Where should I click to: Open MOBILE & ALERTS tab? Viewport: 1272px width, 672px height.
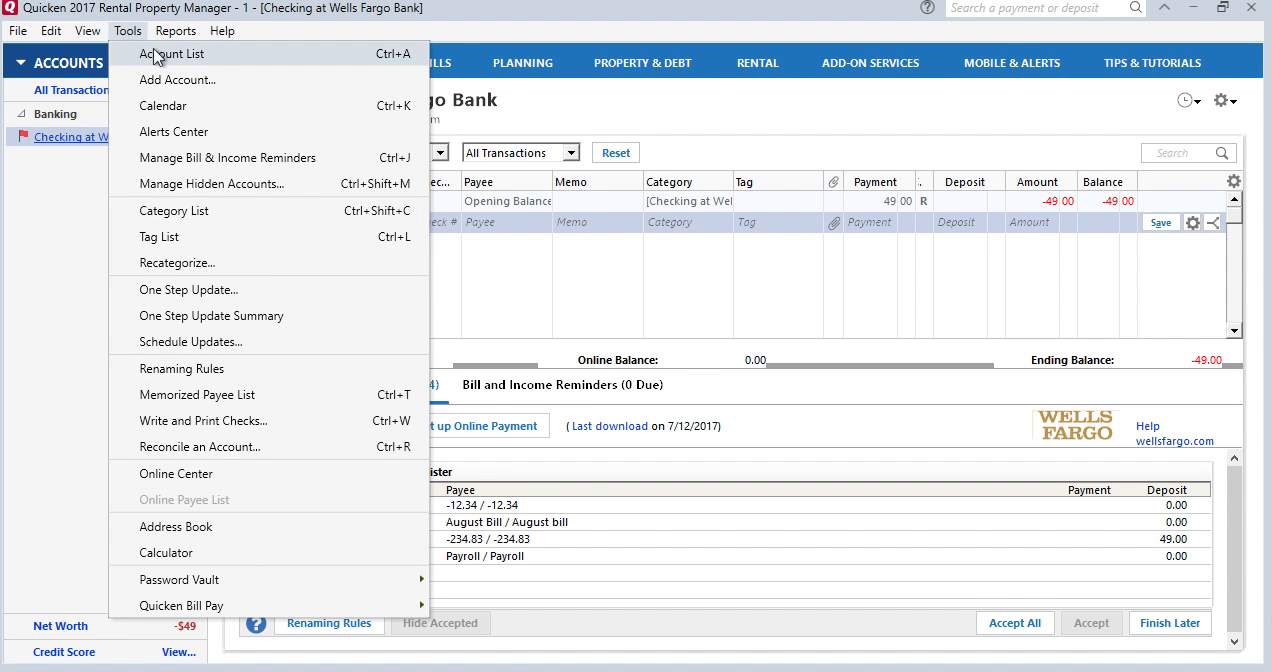1012,63
